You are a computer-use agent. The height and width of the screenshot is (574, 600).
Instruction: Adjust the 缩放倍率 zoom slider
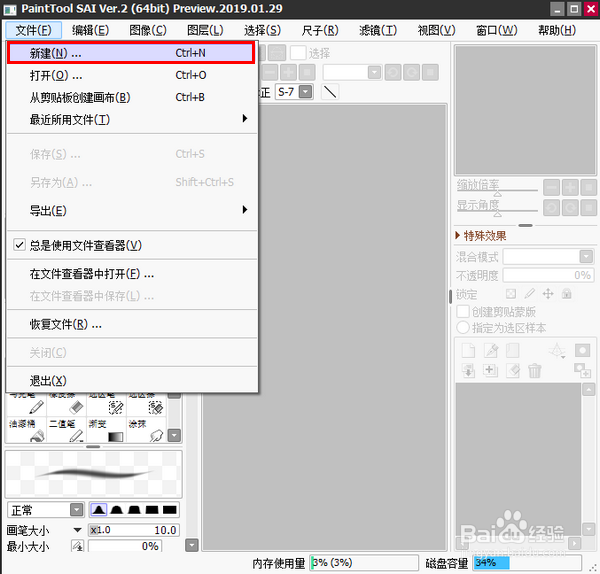(497, 190)
